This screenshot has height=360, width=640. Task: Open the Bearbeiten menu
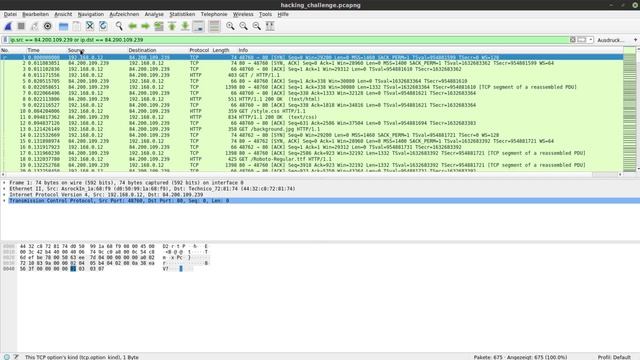36,14
